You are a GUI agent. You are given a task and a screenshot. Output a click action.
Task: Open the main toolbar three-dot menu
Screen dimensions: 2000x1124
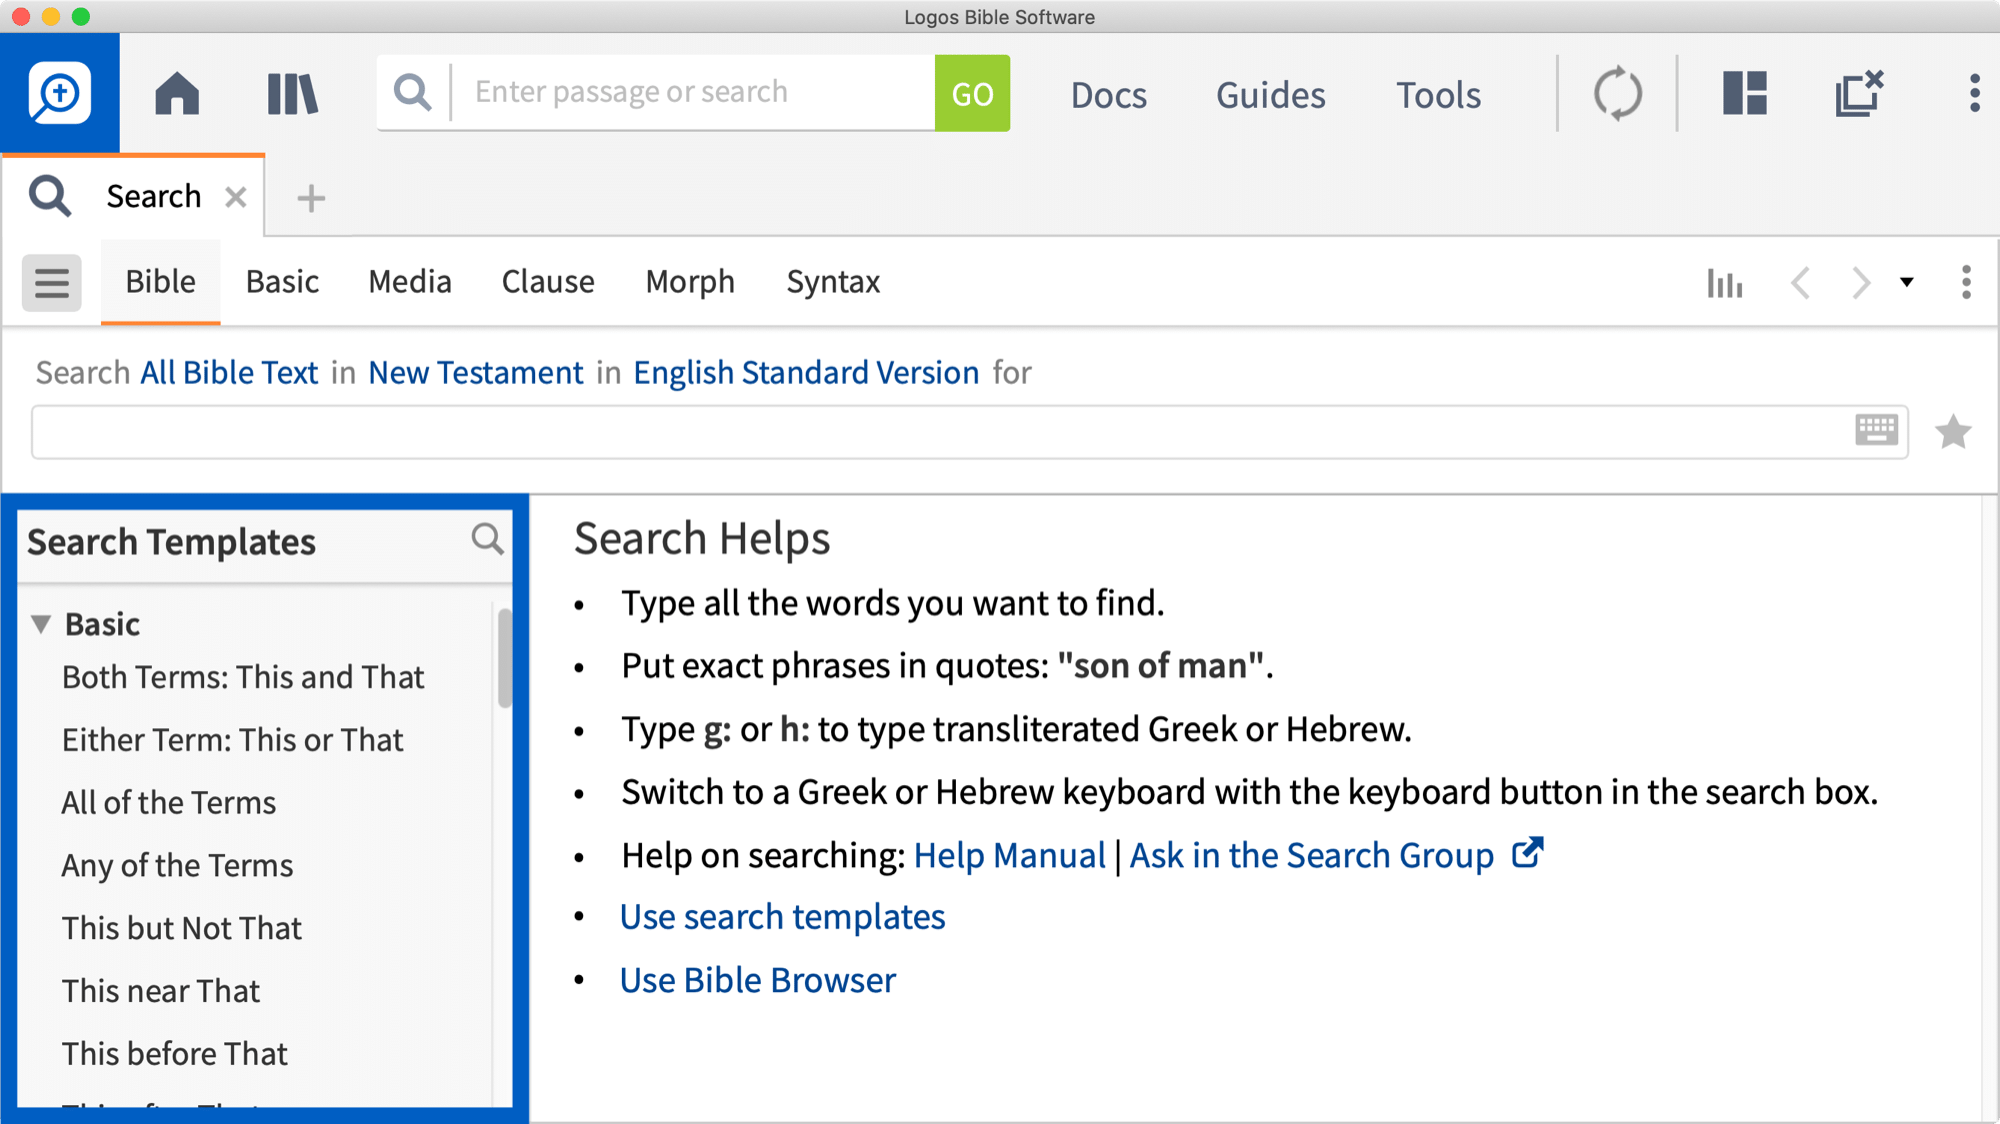1974,93
